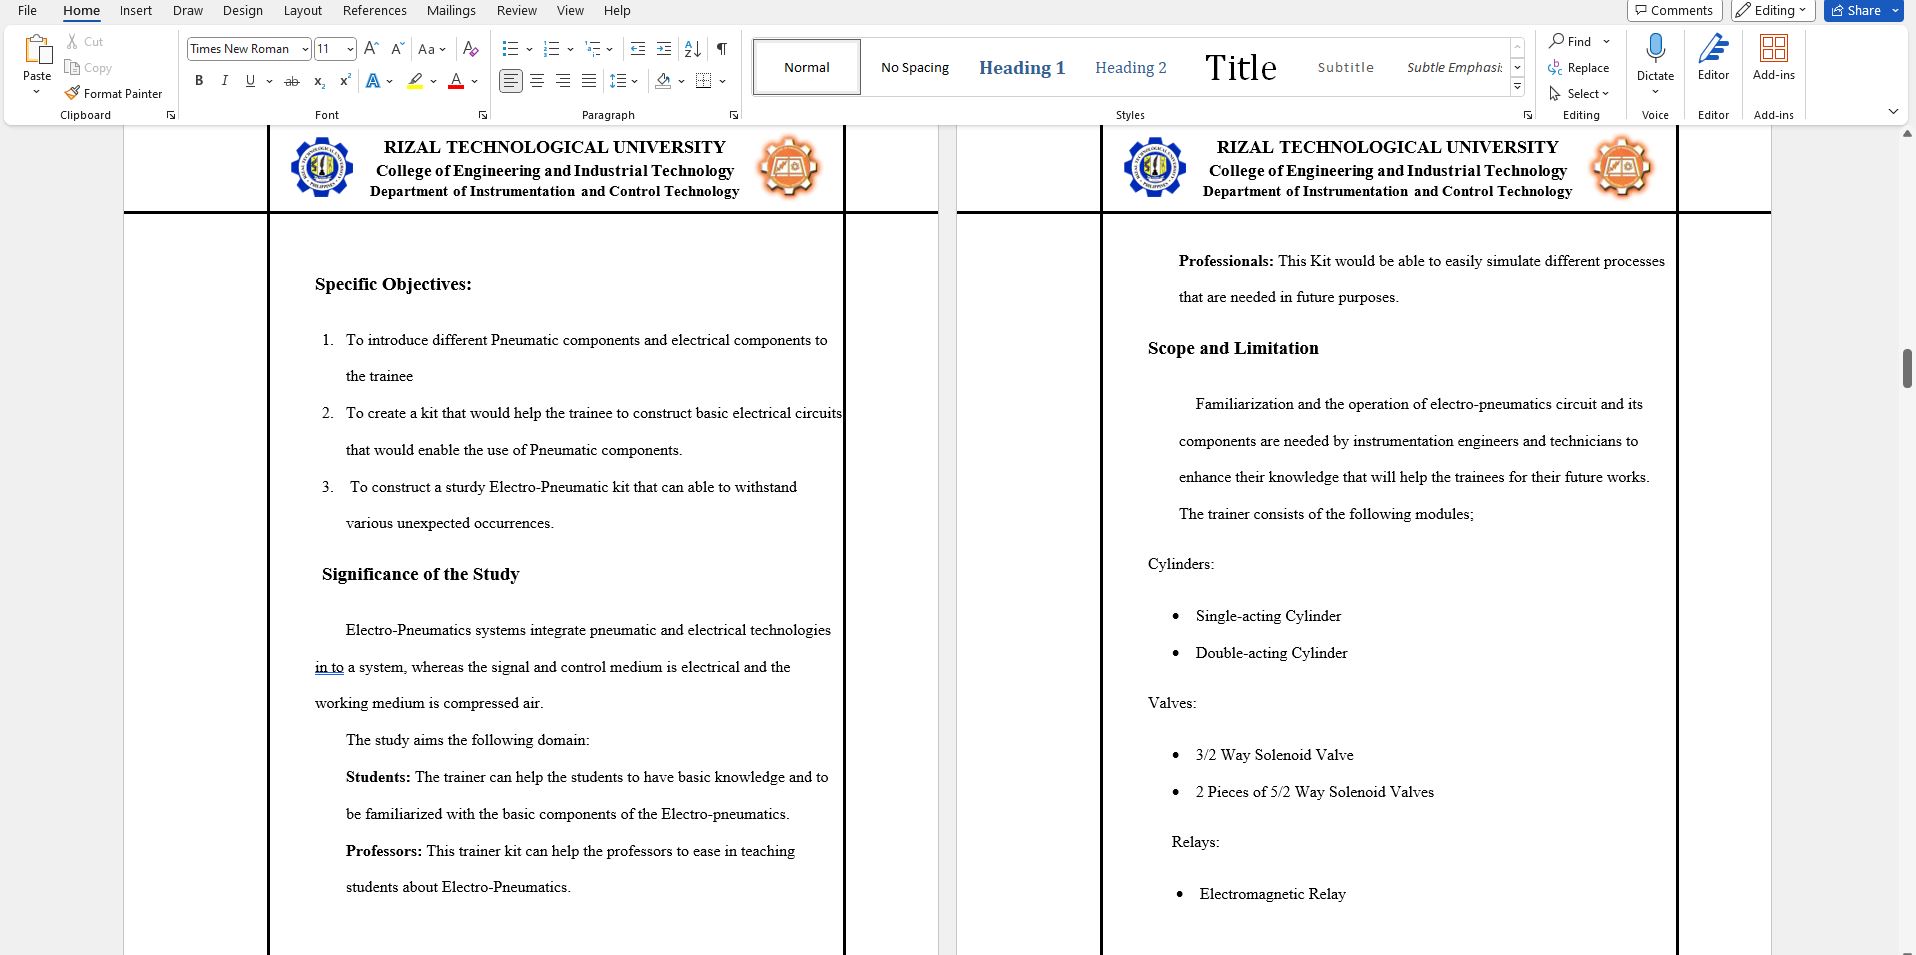Apply paragraph shading color
The width and height of the screenshot is (1916, 955).
[663, 81]
